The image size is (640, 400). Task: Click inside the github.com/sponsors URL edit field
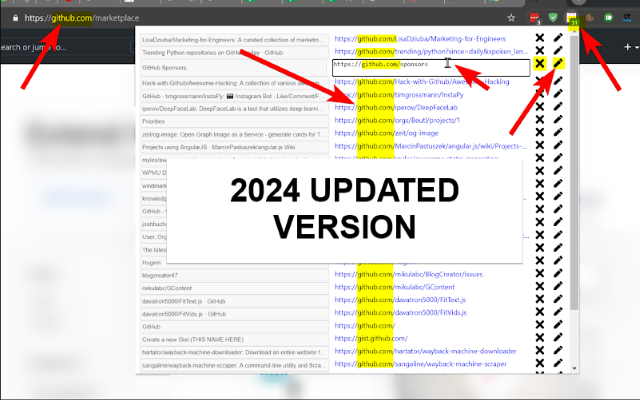(x=431, y=68)
